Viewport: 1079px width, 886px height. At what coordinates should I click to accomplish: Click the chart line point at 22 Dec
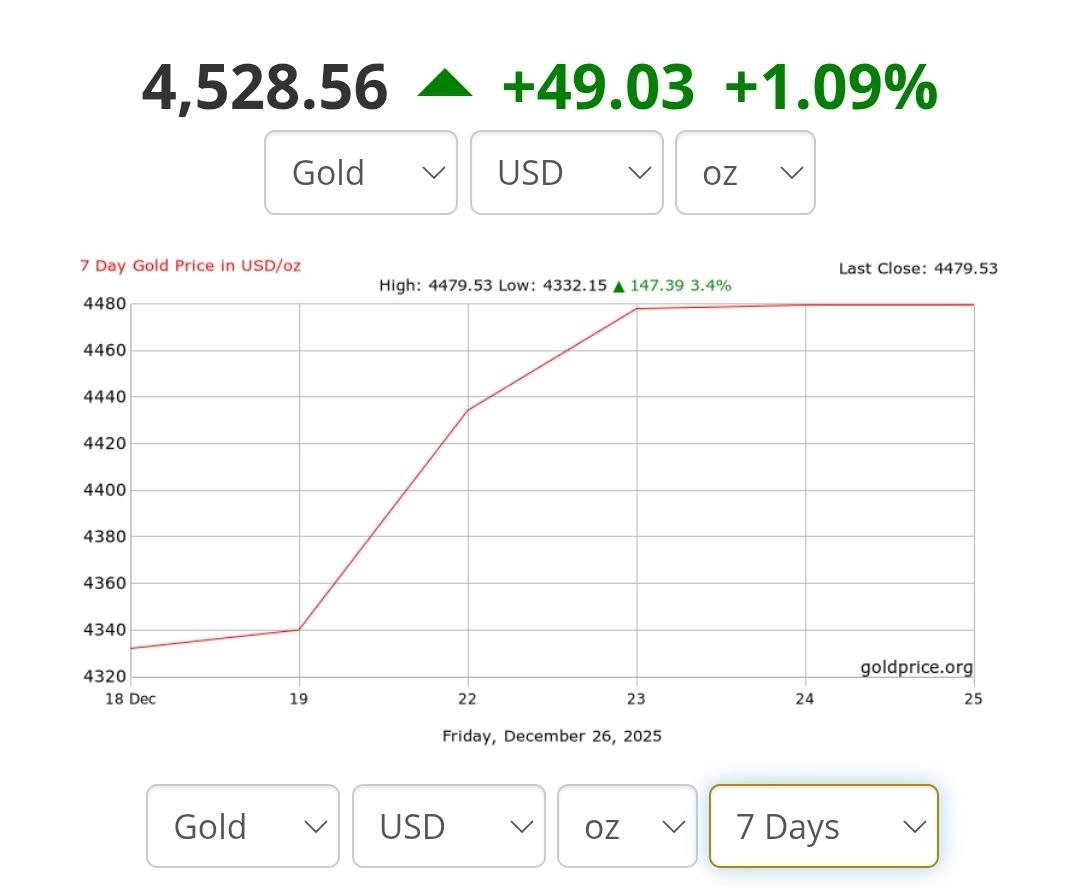click(x=468, y=410)
